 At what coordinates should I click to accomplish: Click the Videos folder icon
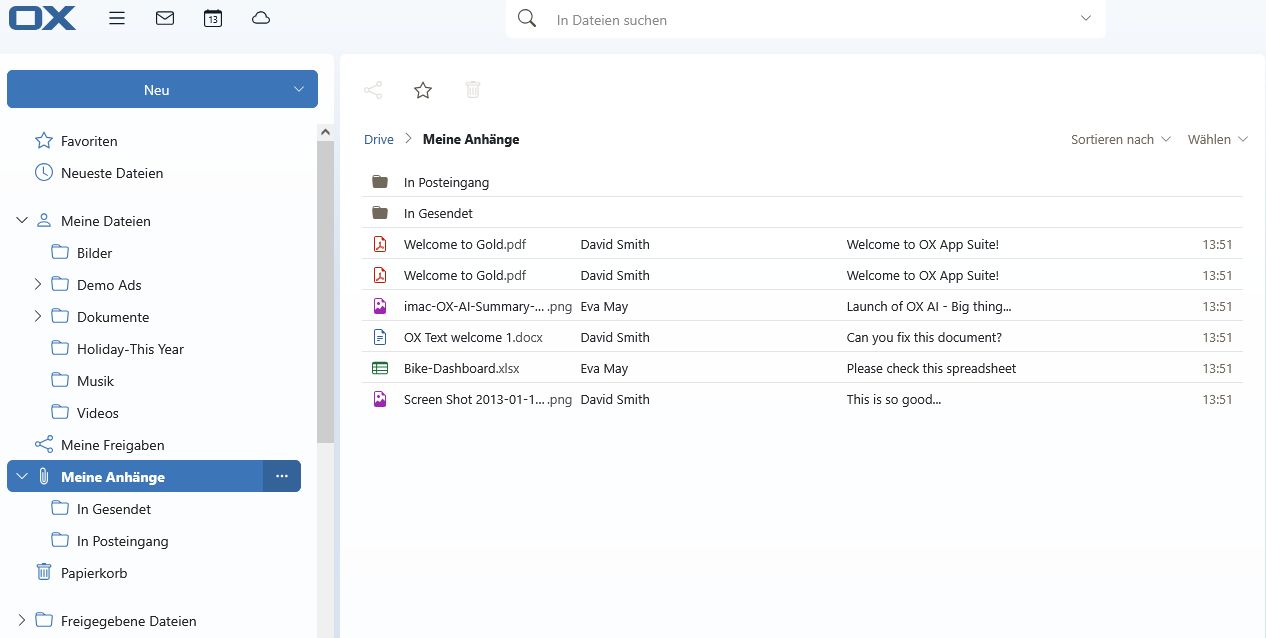point(60,412)
